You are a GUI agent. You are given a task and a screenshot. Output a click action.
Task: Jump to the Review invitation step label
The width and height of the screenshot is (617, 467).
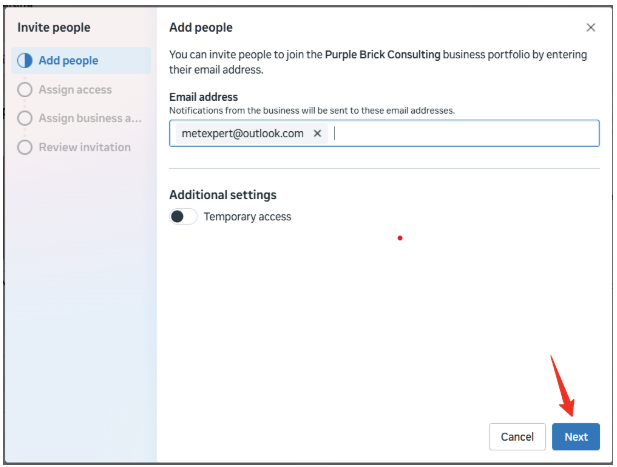tap(84, 147)
